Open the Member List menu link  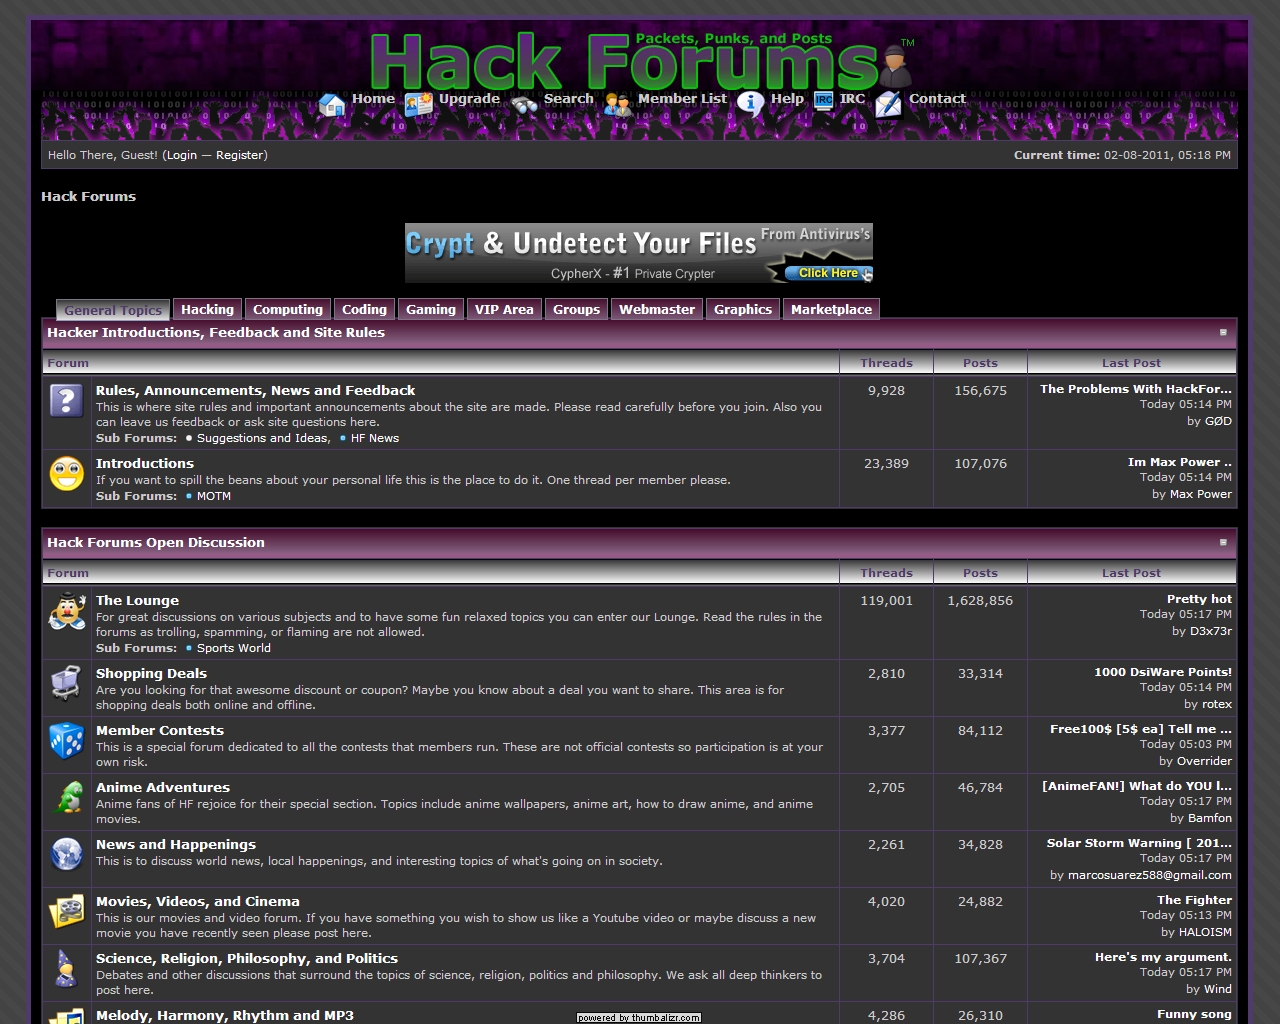[682, 98]
